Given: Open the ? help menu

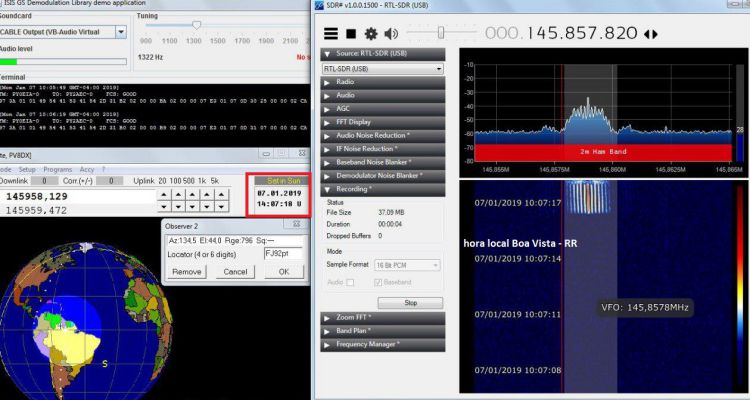Looking at the screenshot, I should 103,169.
